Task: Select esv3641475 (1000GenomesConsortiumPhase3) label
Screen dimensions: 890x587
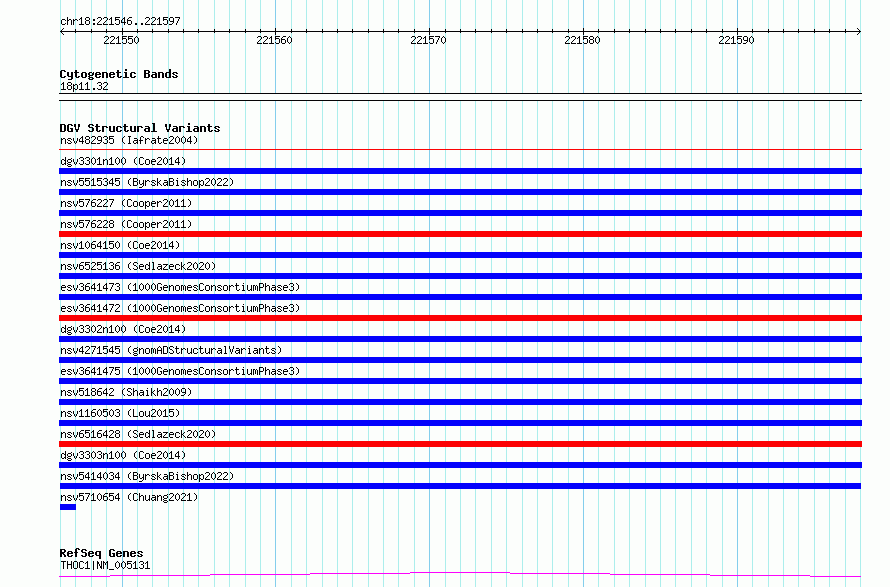Action: tap(180, 371)
